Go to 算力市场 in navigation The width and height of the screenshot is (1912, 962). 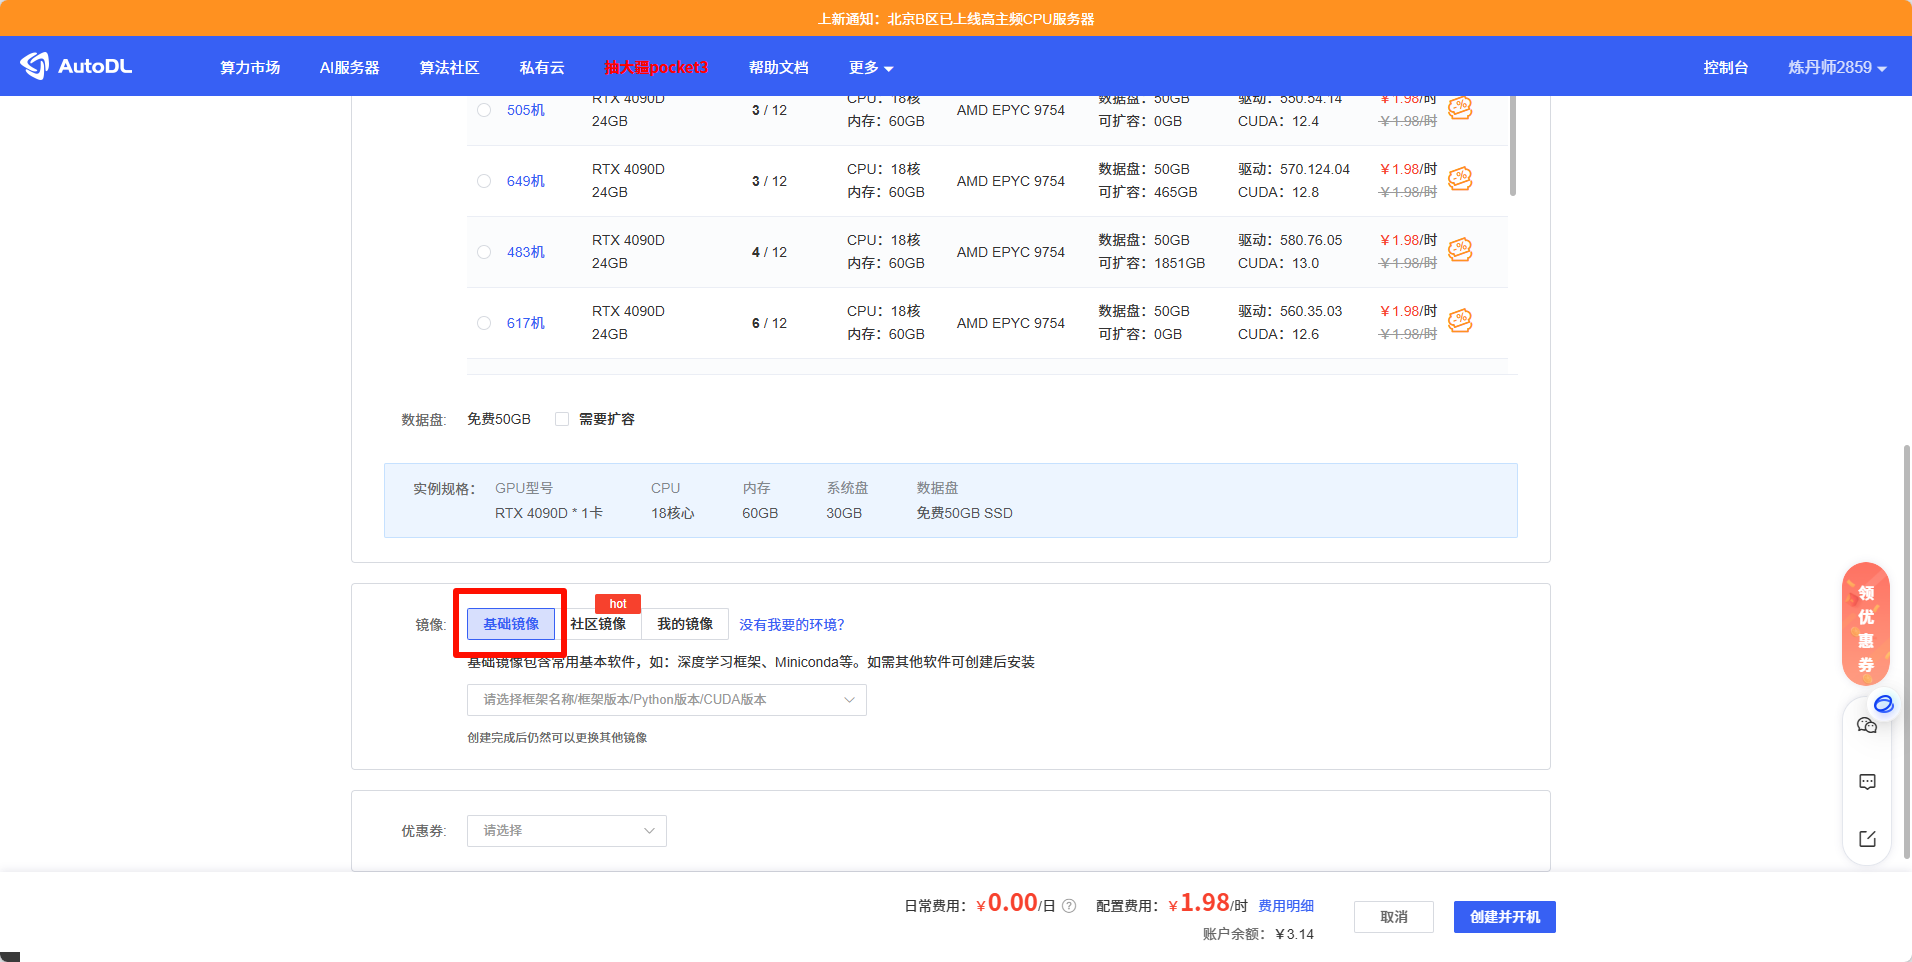tap(250, 67)
